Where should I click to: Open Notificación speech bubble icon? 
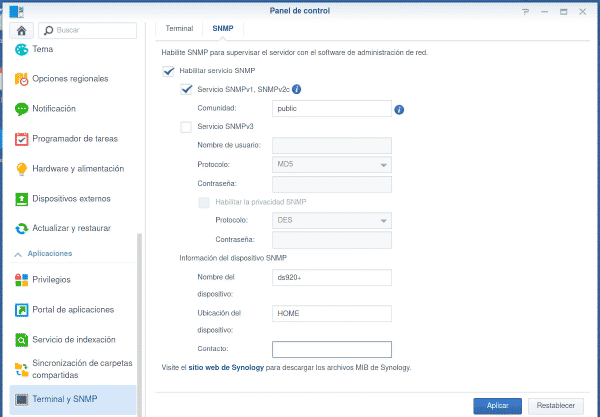(x=21, y=109)
